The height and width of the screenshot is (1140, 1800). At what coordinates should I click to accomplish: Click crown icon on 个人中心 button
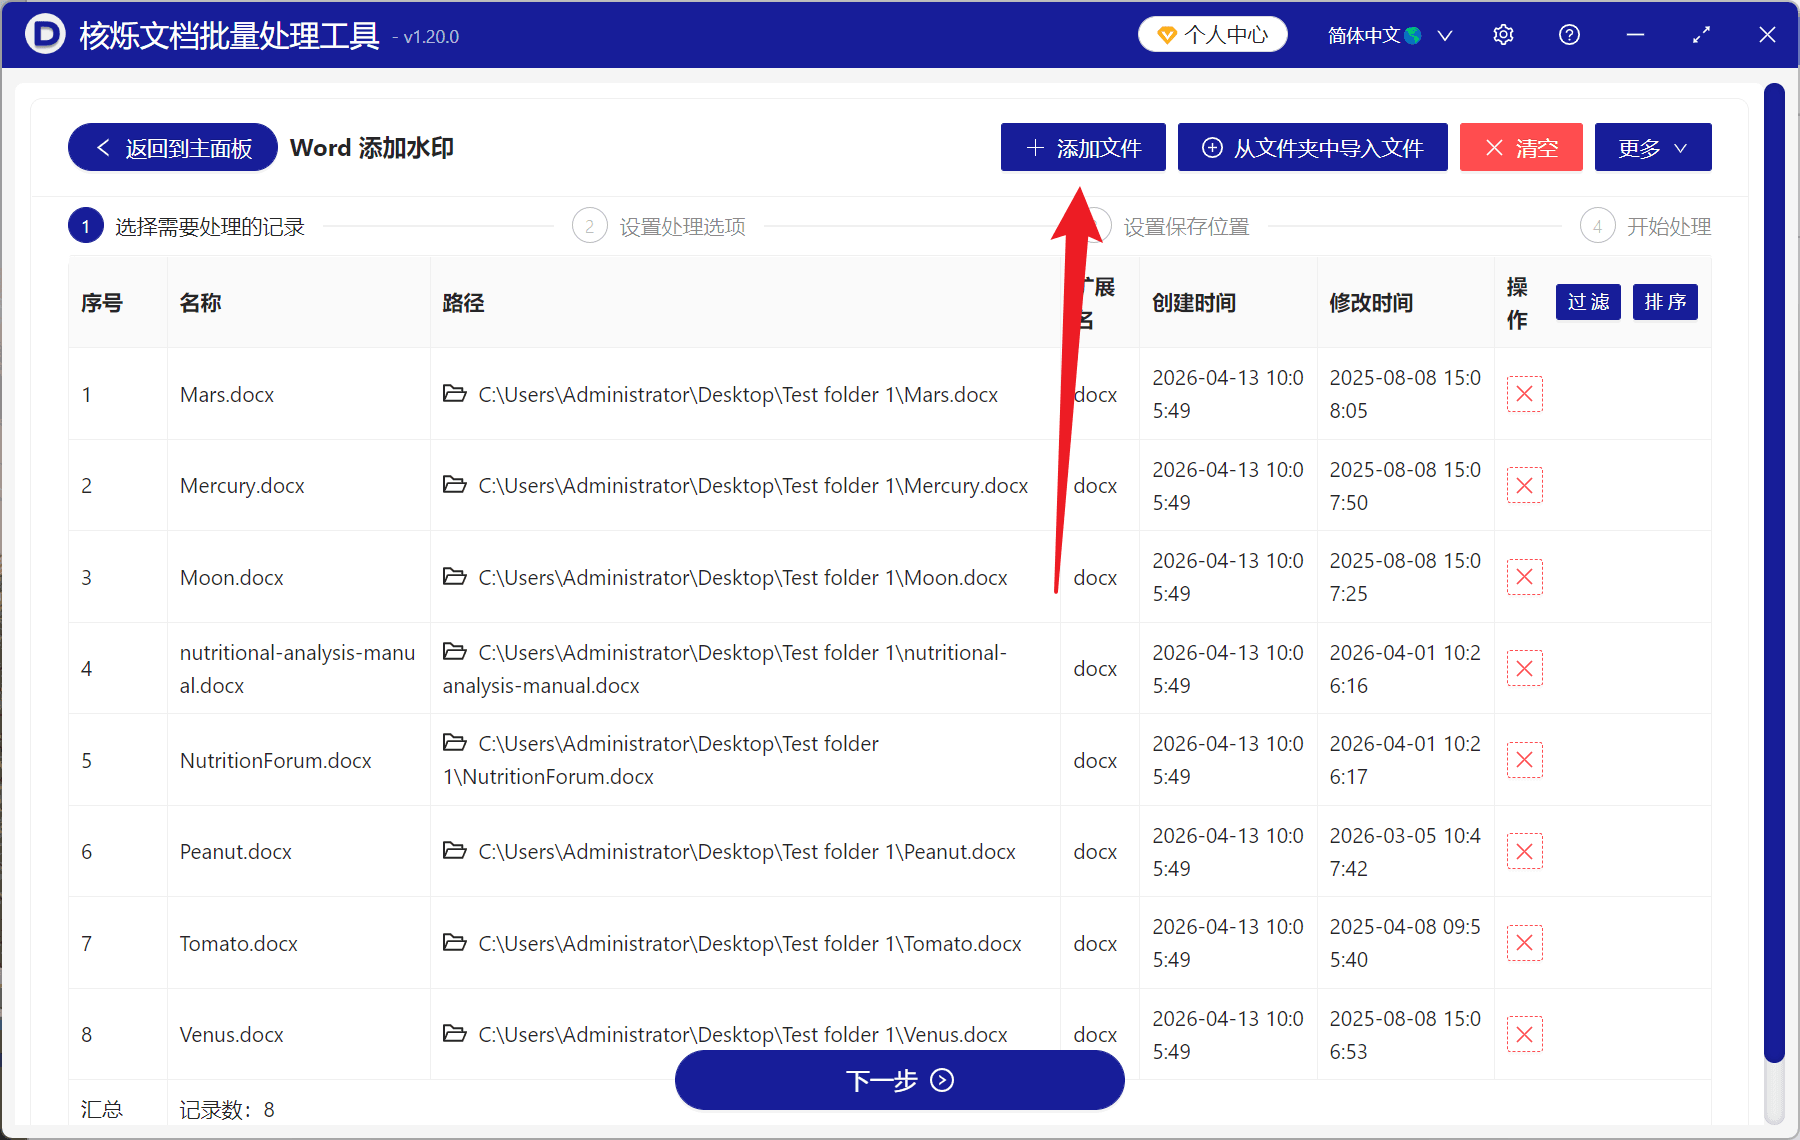(x=1168, y=33)
